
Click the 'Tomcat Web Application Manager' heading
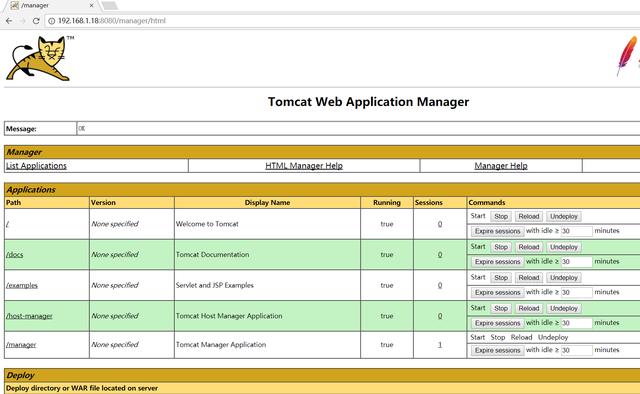[x=368, y=102]
